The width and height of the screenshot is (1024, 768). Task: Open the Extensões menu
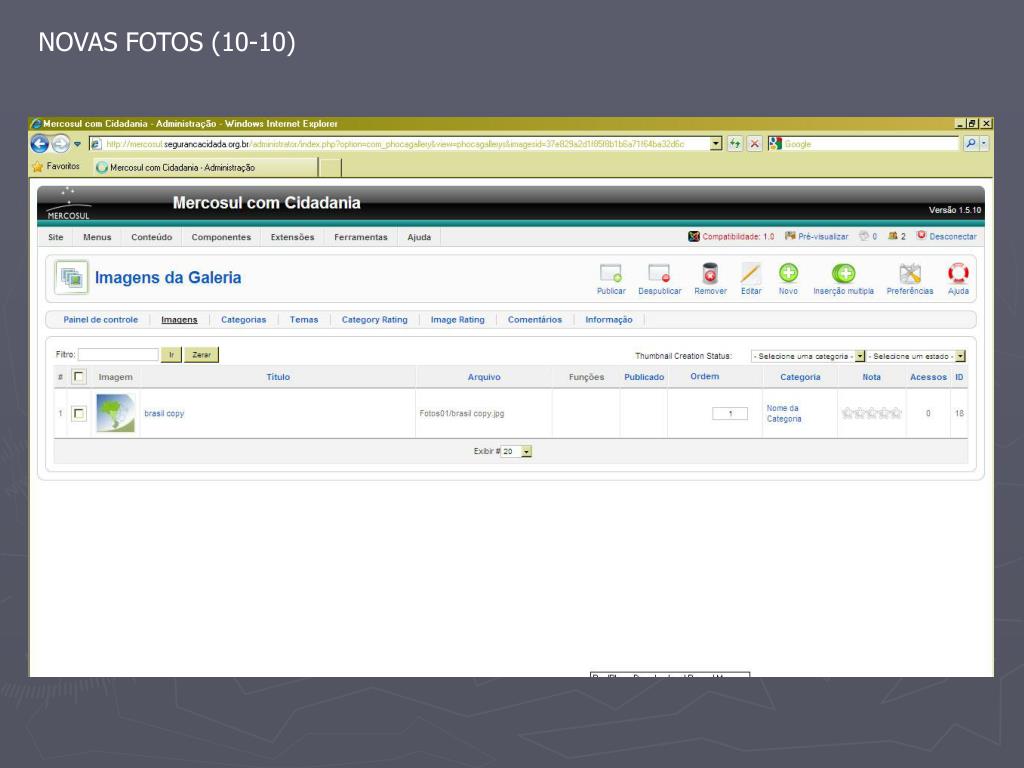coord(292,237)
